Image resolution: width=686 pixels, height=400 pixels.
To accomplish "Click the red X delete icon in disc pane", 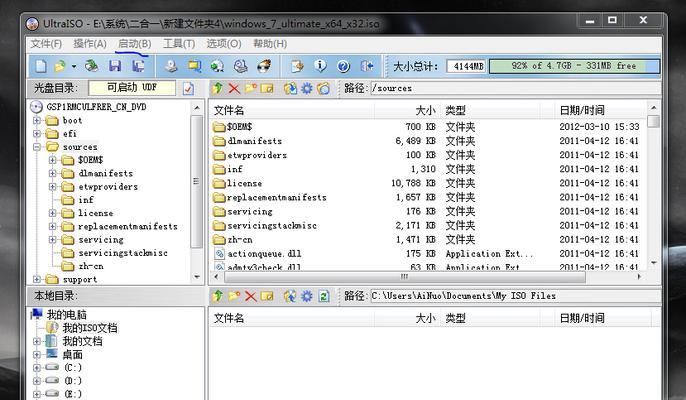I will click(234, 88).
